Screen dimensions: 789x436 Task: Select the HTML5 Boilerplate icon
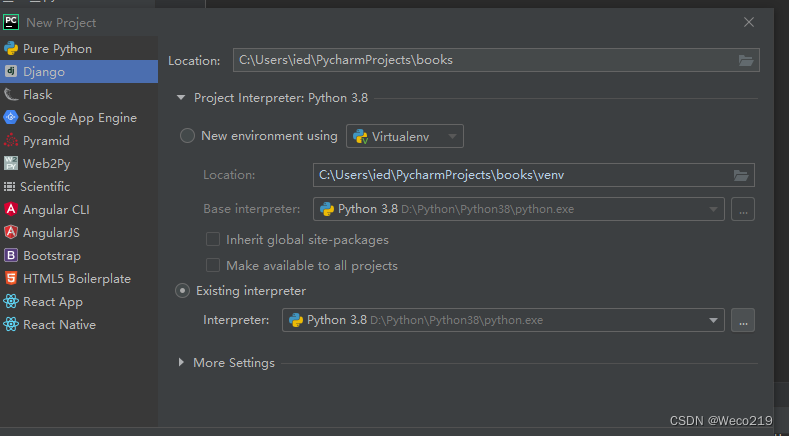[x=11, y=279]
